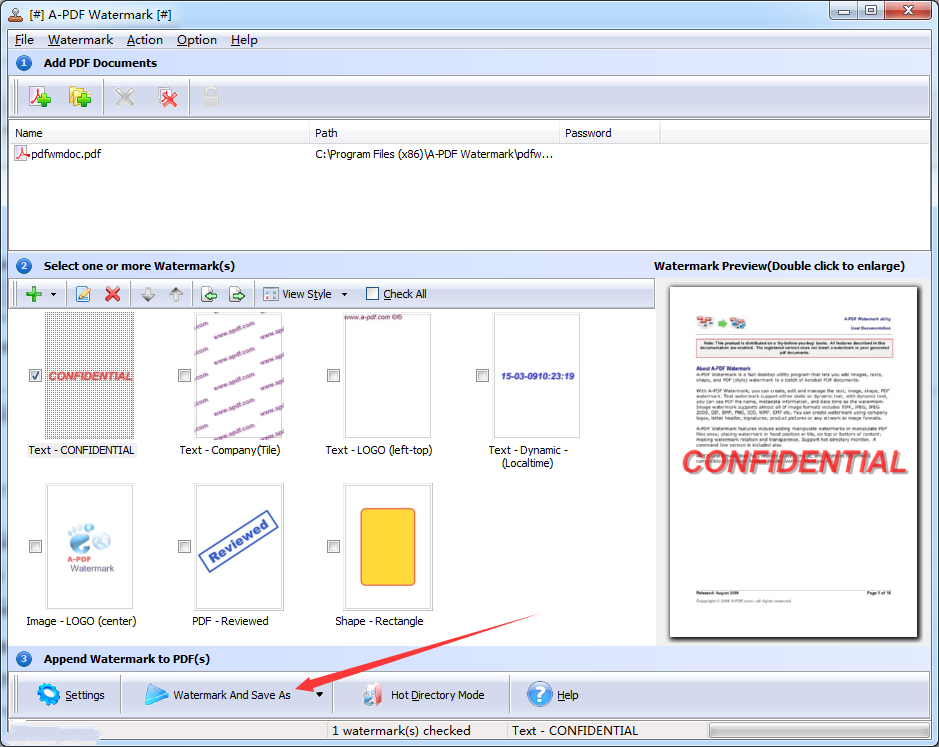Select the LOGO (left-top) watermark thumbnail
This screenshot has height=747, width=939.
point(387,376)
